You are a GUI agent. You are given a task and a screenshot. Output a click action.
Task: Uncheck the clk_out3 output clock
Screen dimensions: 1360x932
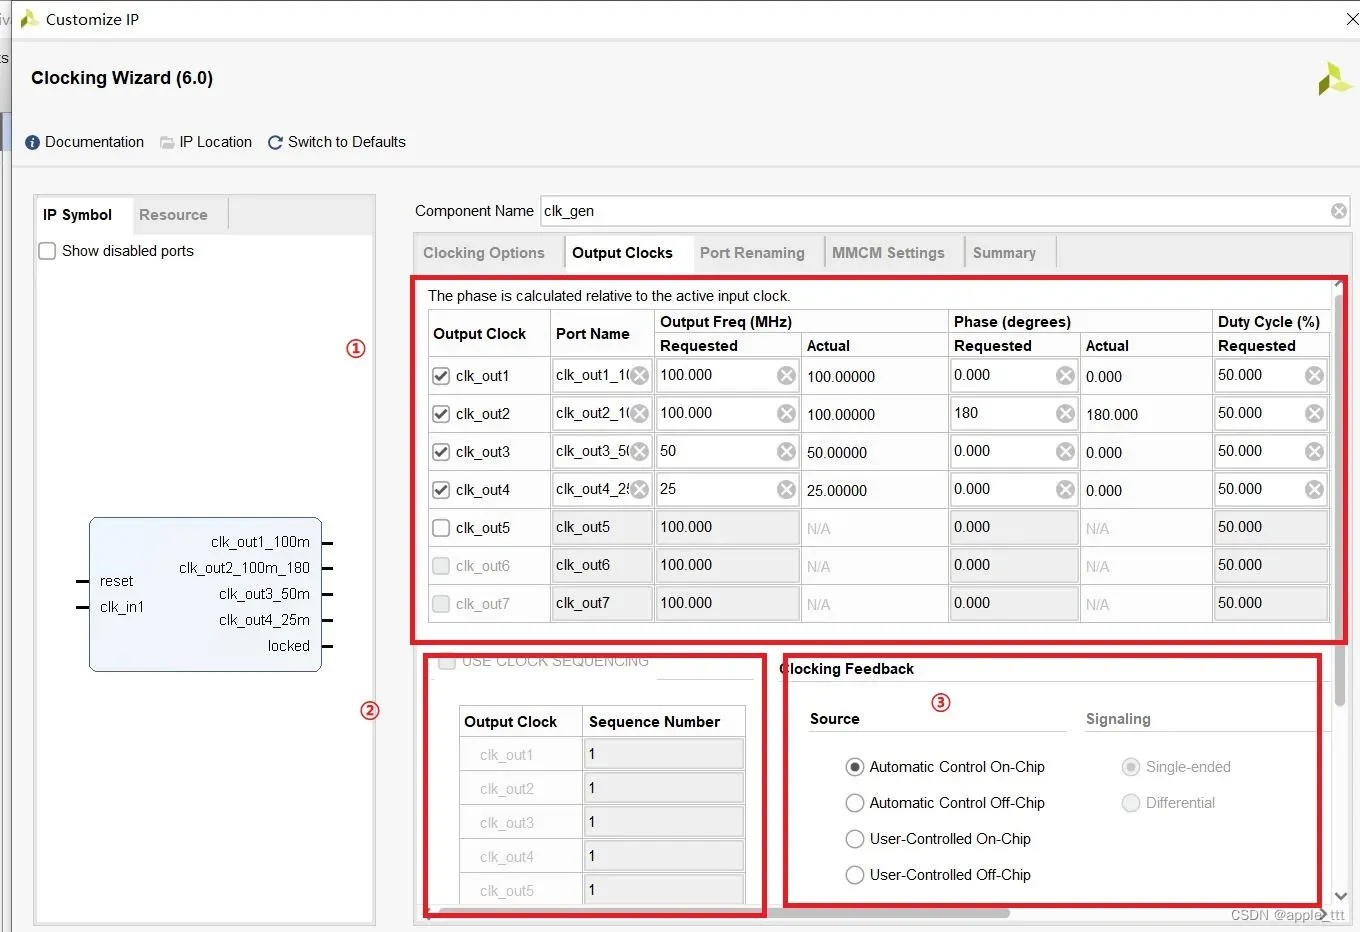(441, 452)
